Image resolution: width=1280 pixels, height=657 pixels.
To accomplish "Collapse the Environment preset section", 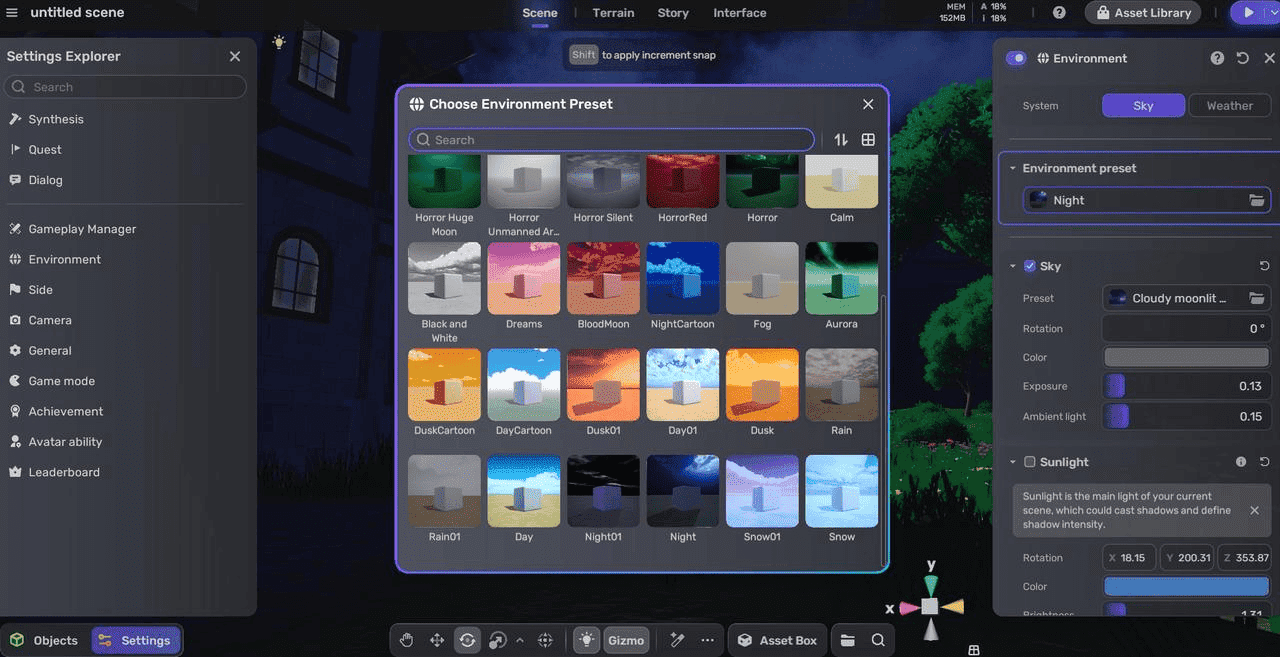I will pyautogui.click(x=1013, y=168).
